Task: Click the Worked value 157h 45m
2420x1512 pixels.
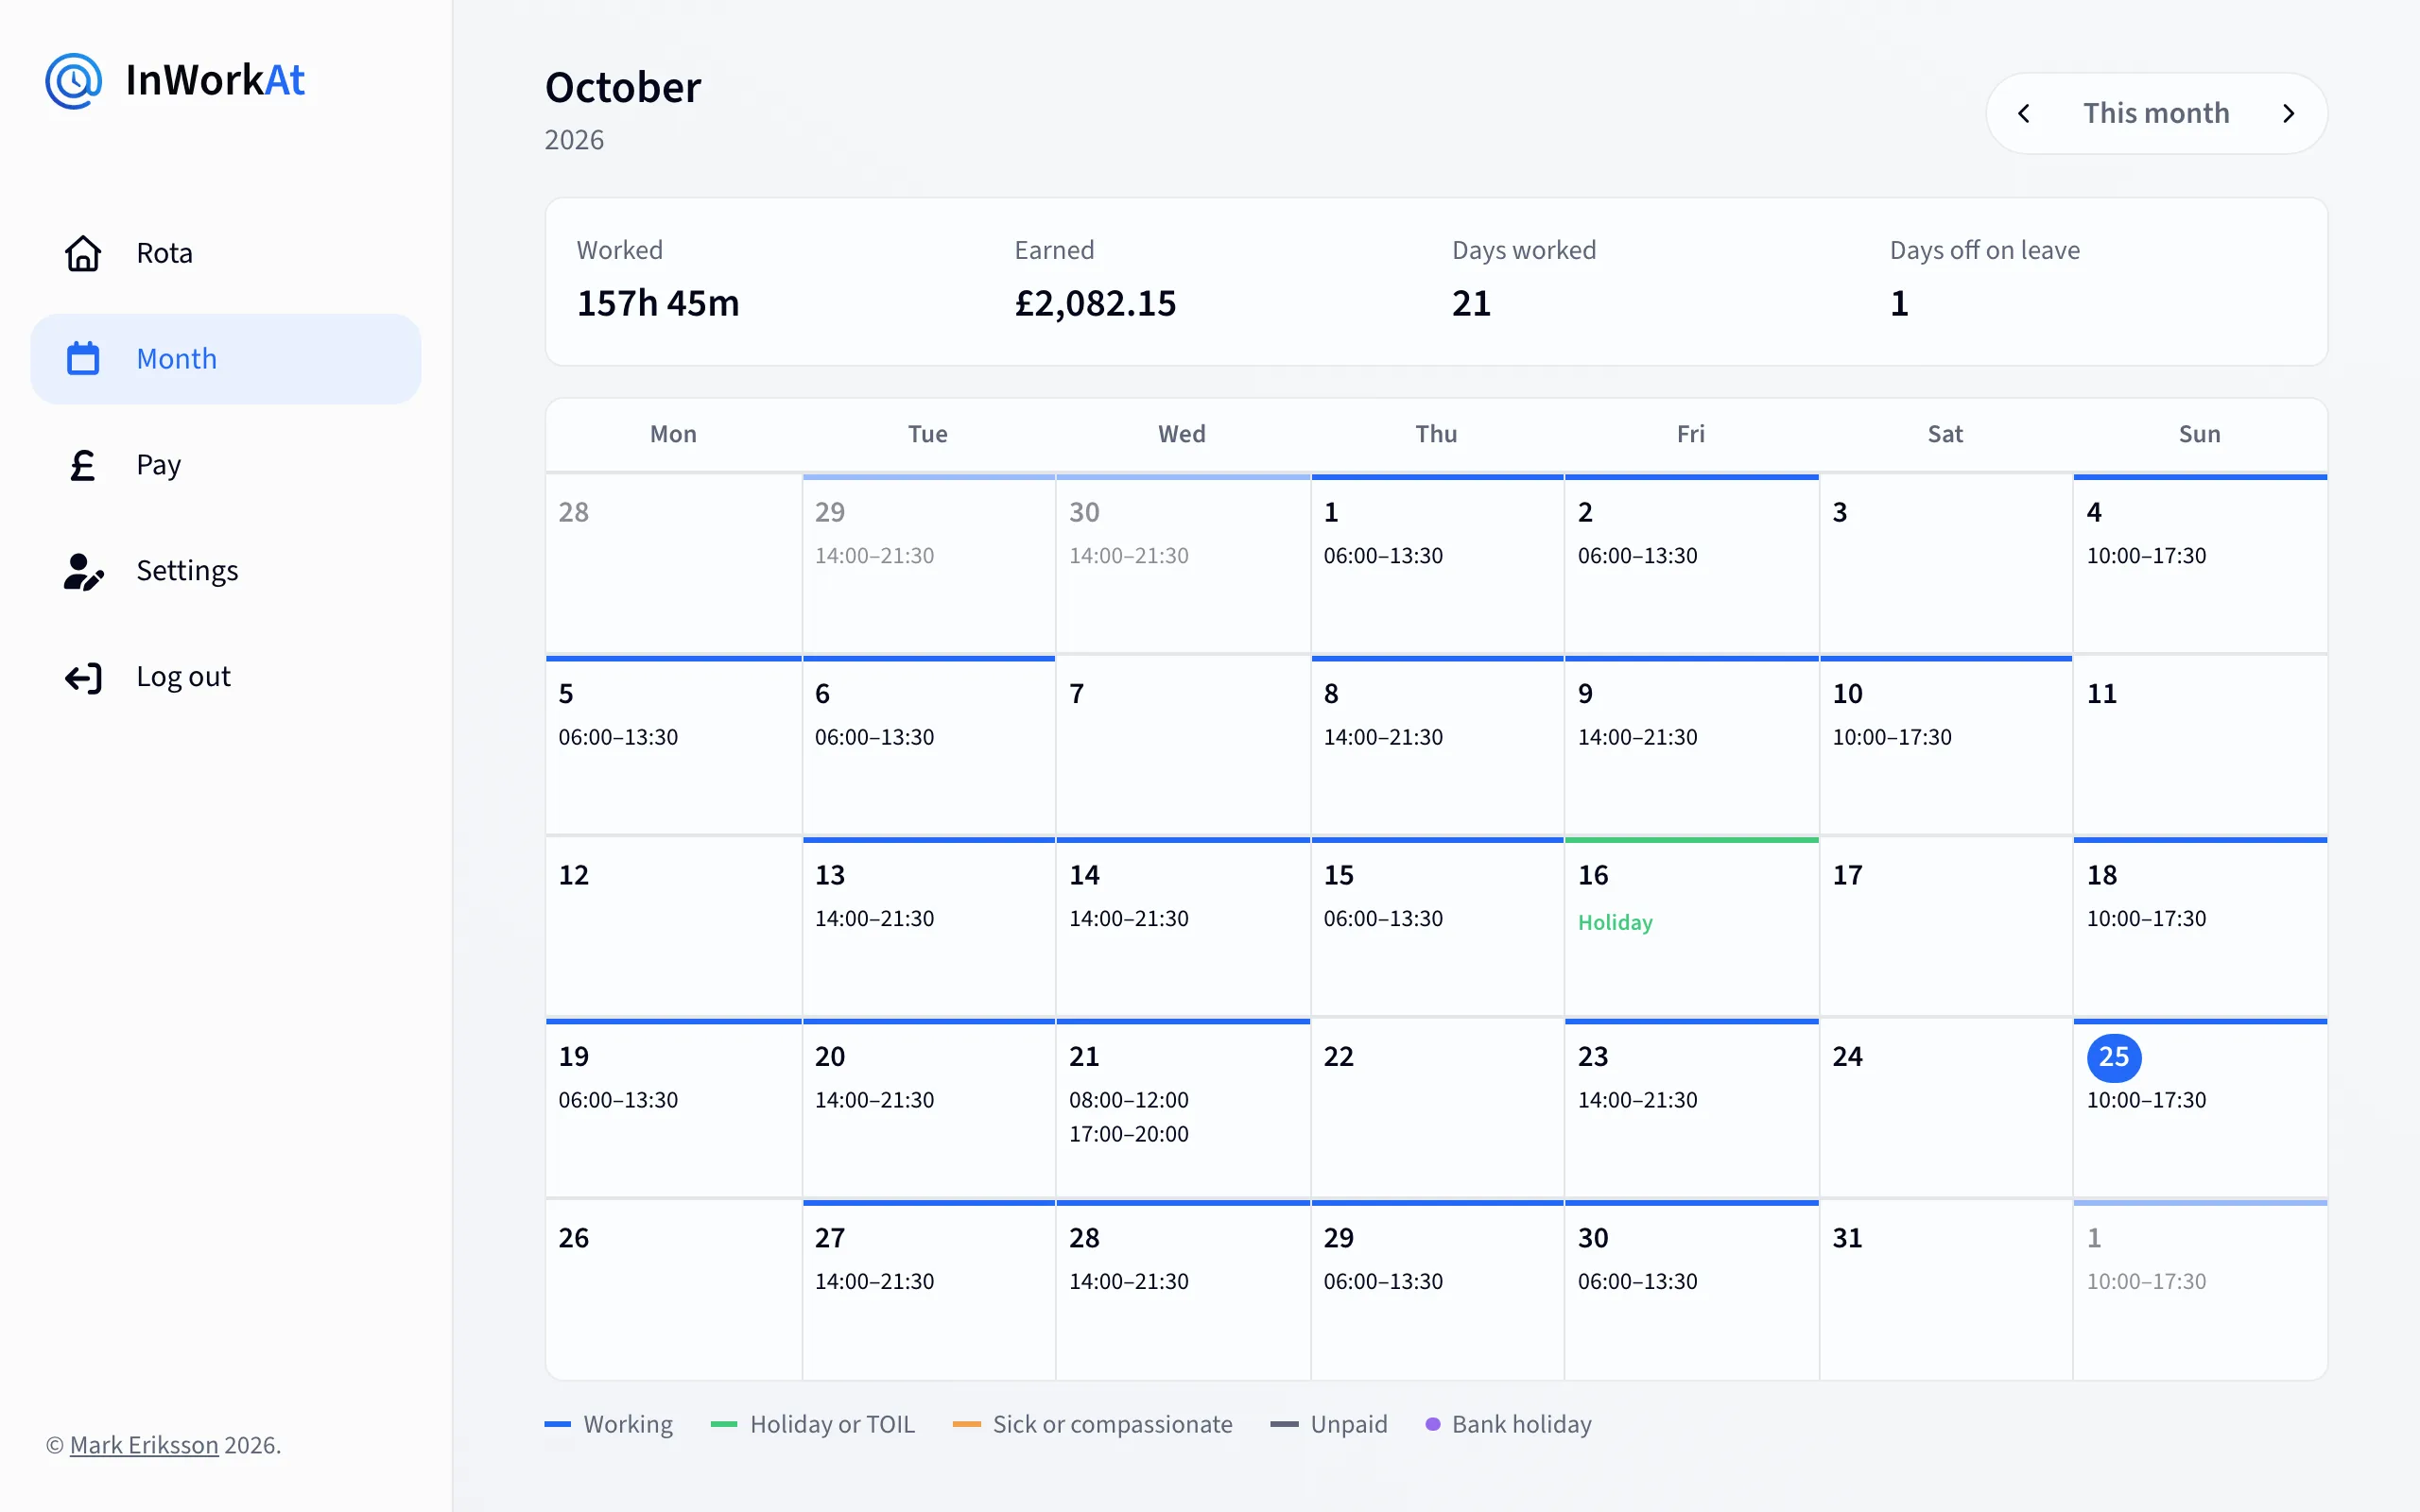Action: point(658,303)
